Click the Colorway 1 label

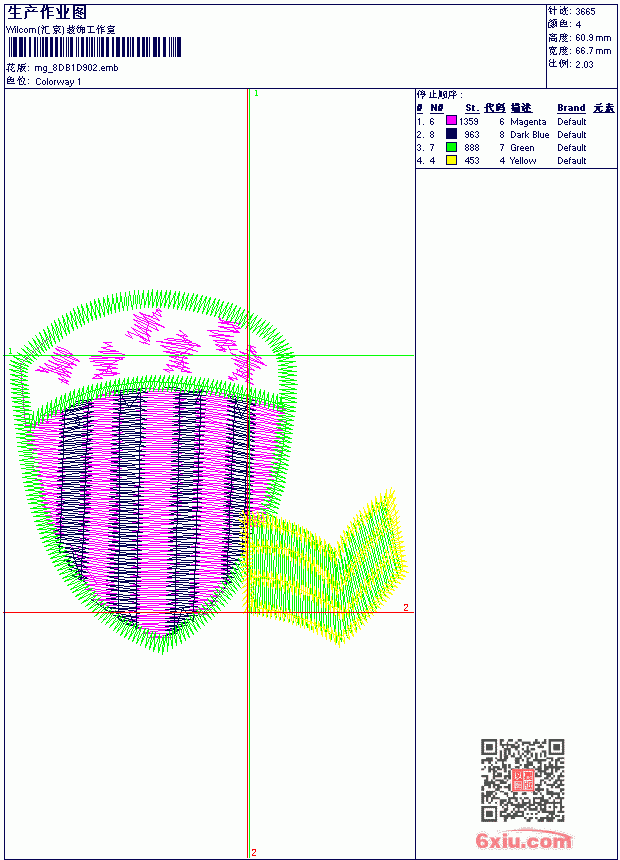point(58,82)
